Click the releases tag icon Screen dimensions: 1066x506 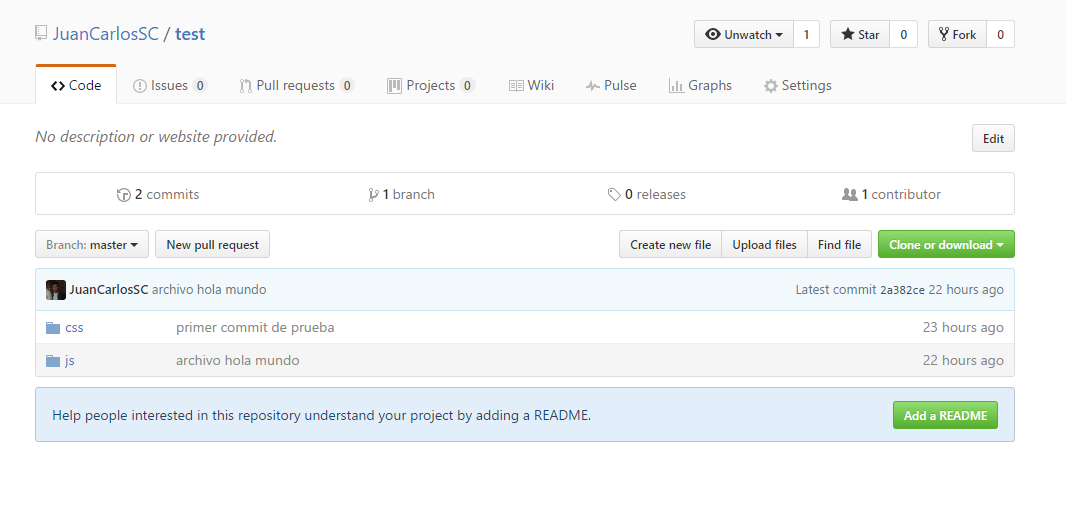614,195
